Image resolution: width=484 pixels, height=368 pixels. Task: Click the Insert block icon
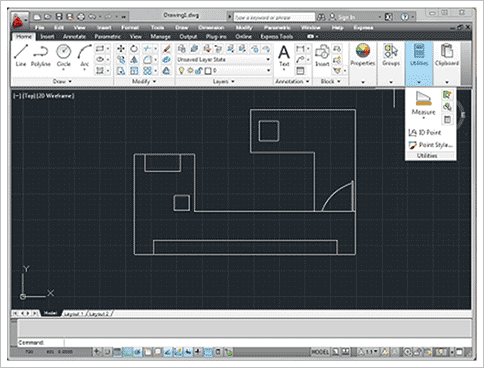click(322, 56)
